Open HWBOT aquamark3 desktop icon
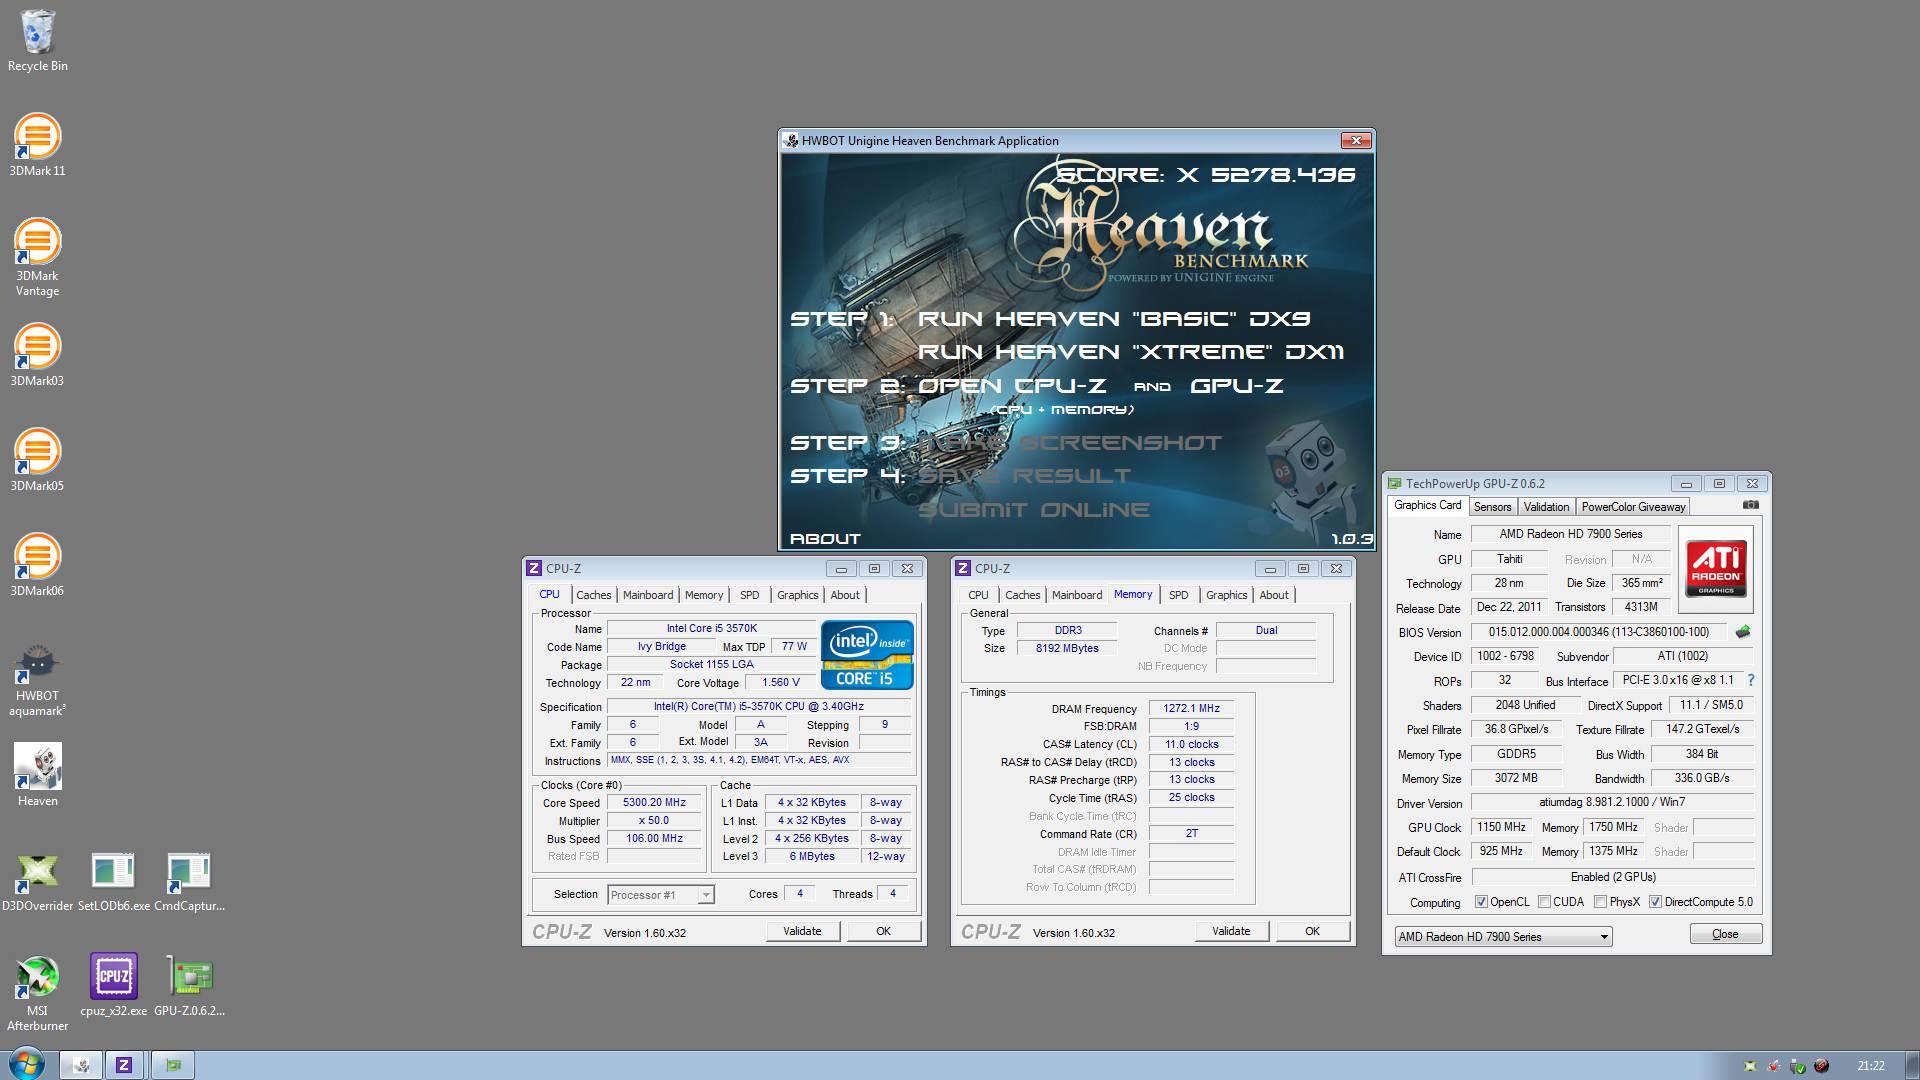 click(37, 680)
